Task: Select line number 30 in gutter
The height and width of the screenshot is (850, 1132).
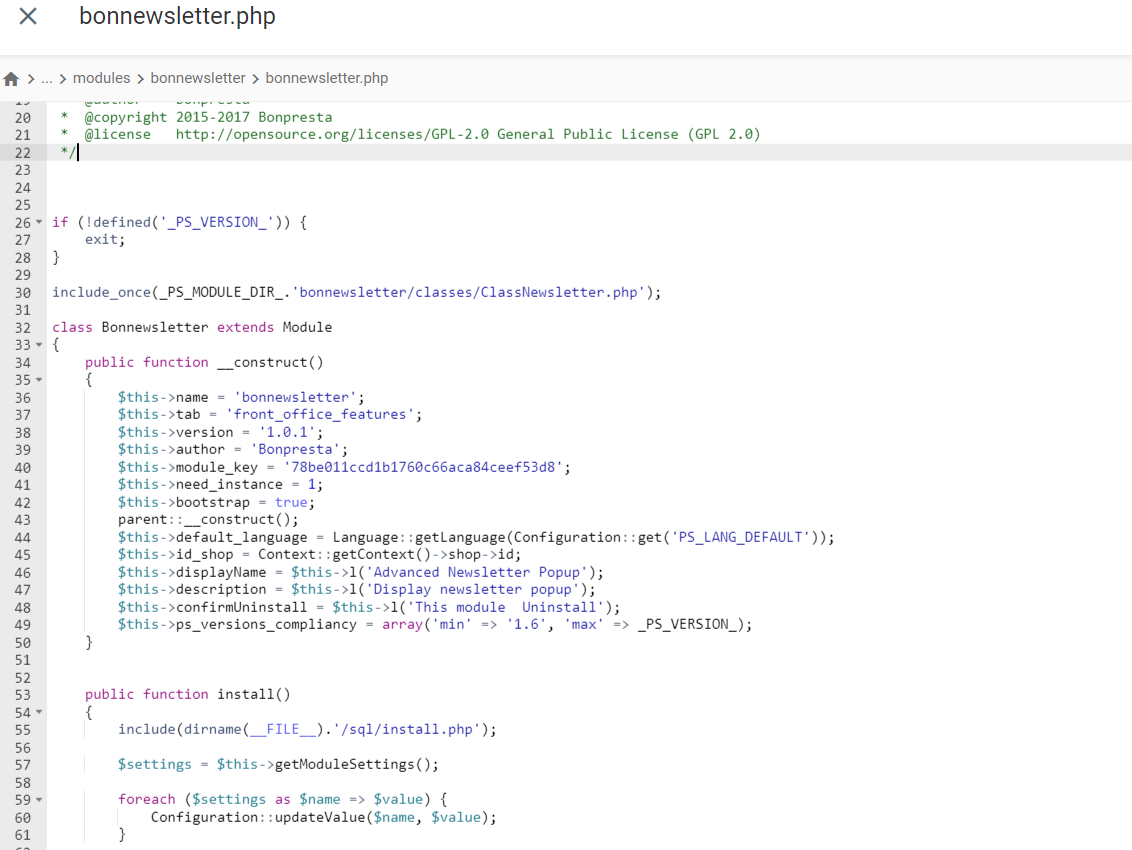Action: coord(23,292)
